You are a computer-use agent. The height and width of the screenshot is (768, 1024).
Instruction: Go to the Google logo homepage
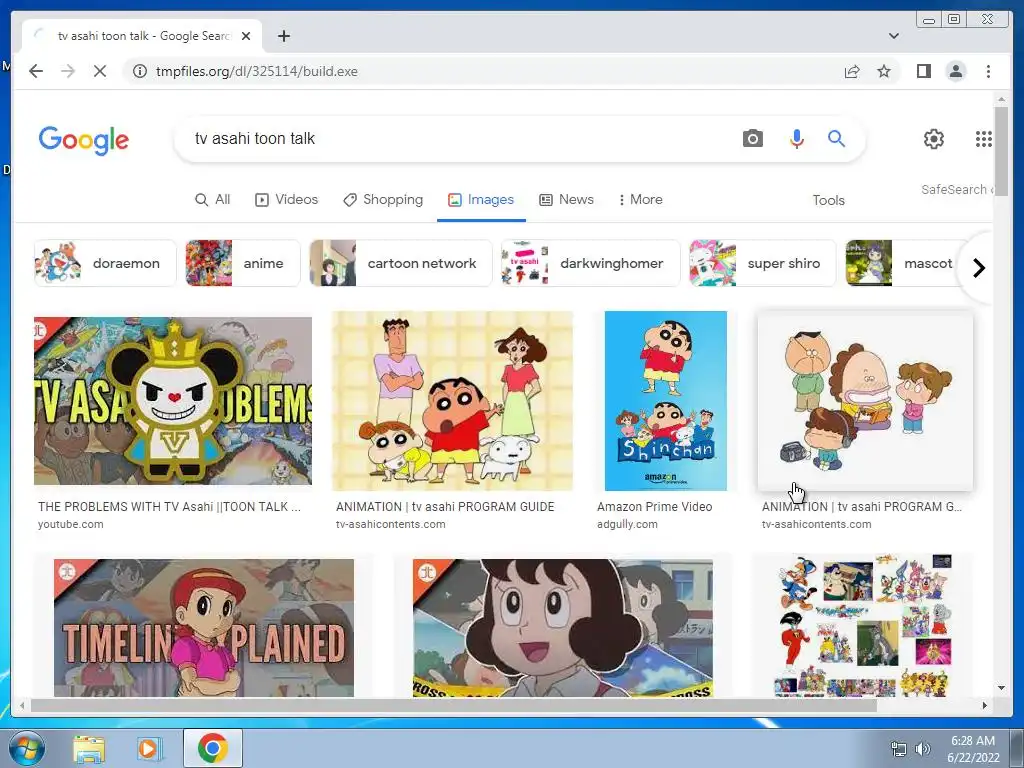click(84, 140)
